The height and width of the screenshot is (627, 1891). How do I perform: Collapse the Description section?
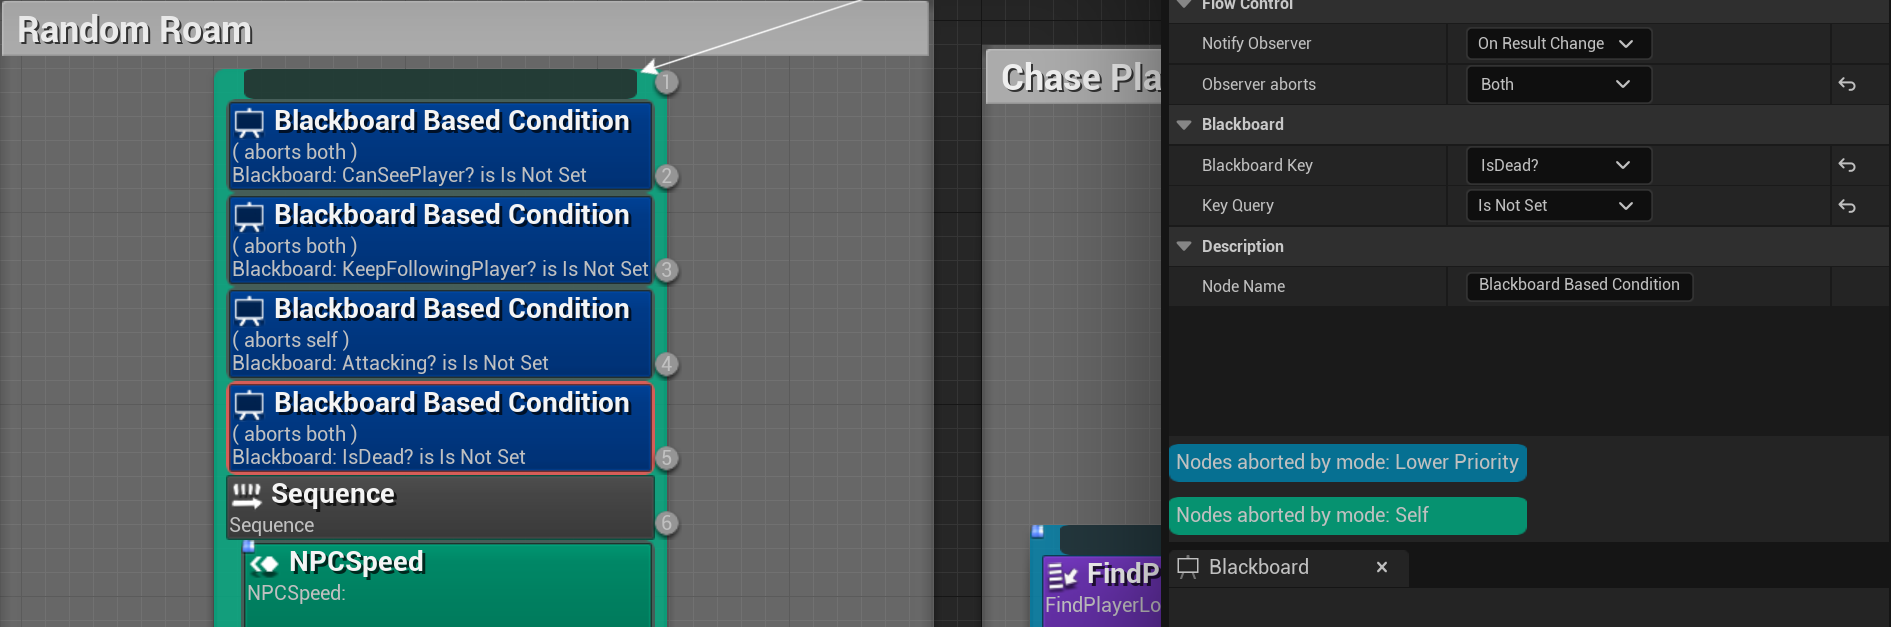pos(1184,246)
